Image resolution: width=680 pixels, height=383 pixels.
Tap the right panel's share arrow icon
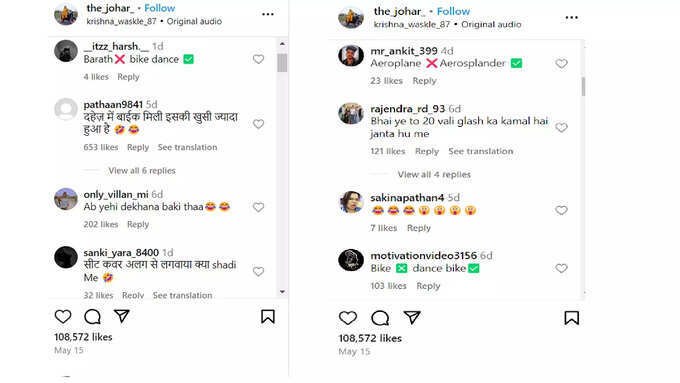coord(412,318)
